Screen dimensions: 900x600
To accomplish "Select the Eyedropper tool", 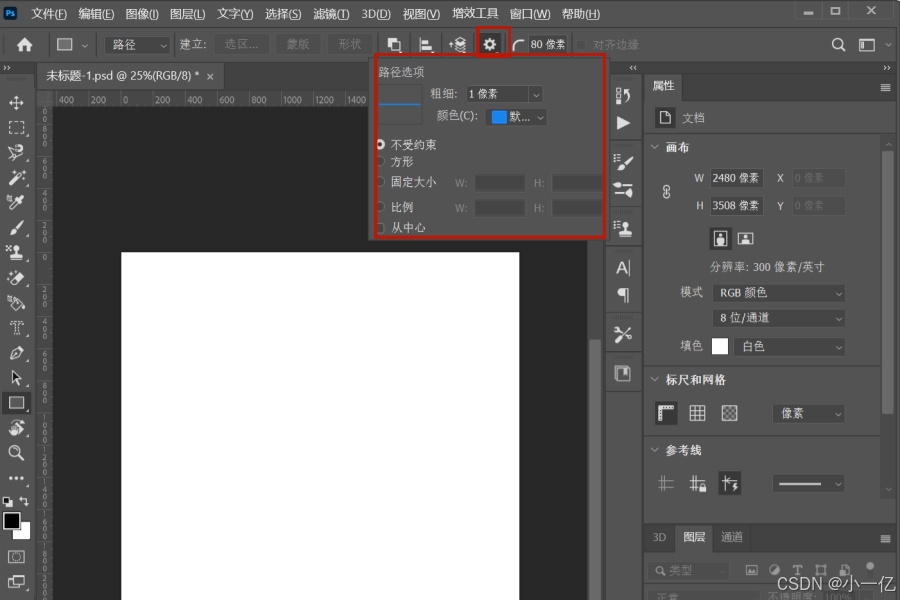I will click(16, 202).
